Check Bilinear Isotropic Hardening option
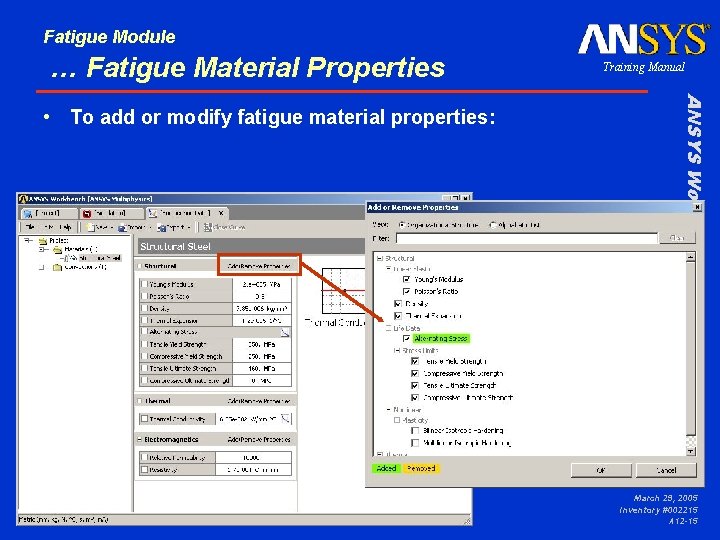This screenshot has height=540, width=720. coord(415,431)
